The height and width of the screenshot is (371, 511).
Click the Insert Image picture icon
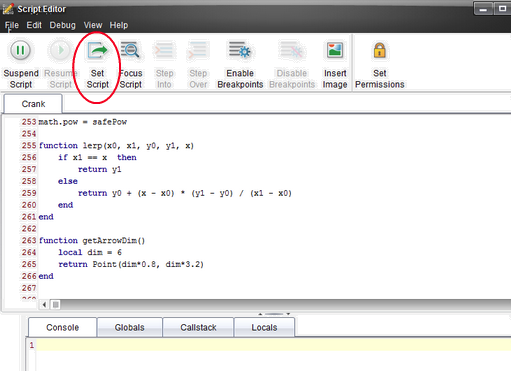click(335, 51)
